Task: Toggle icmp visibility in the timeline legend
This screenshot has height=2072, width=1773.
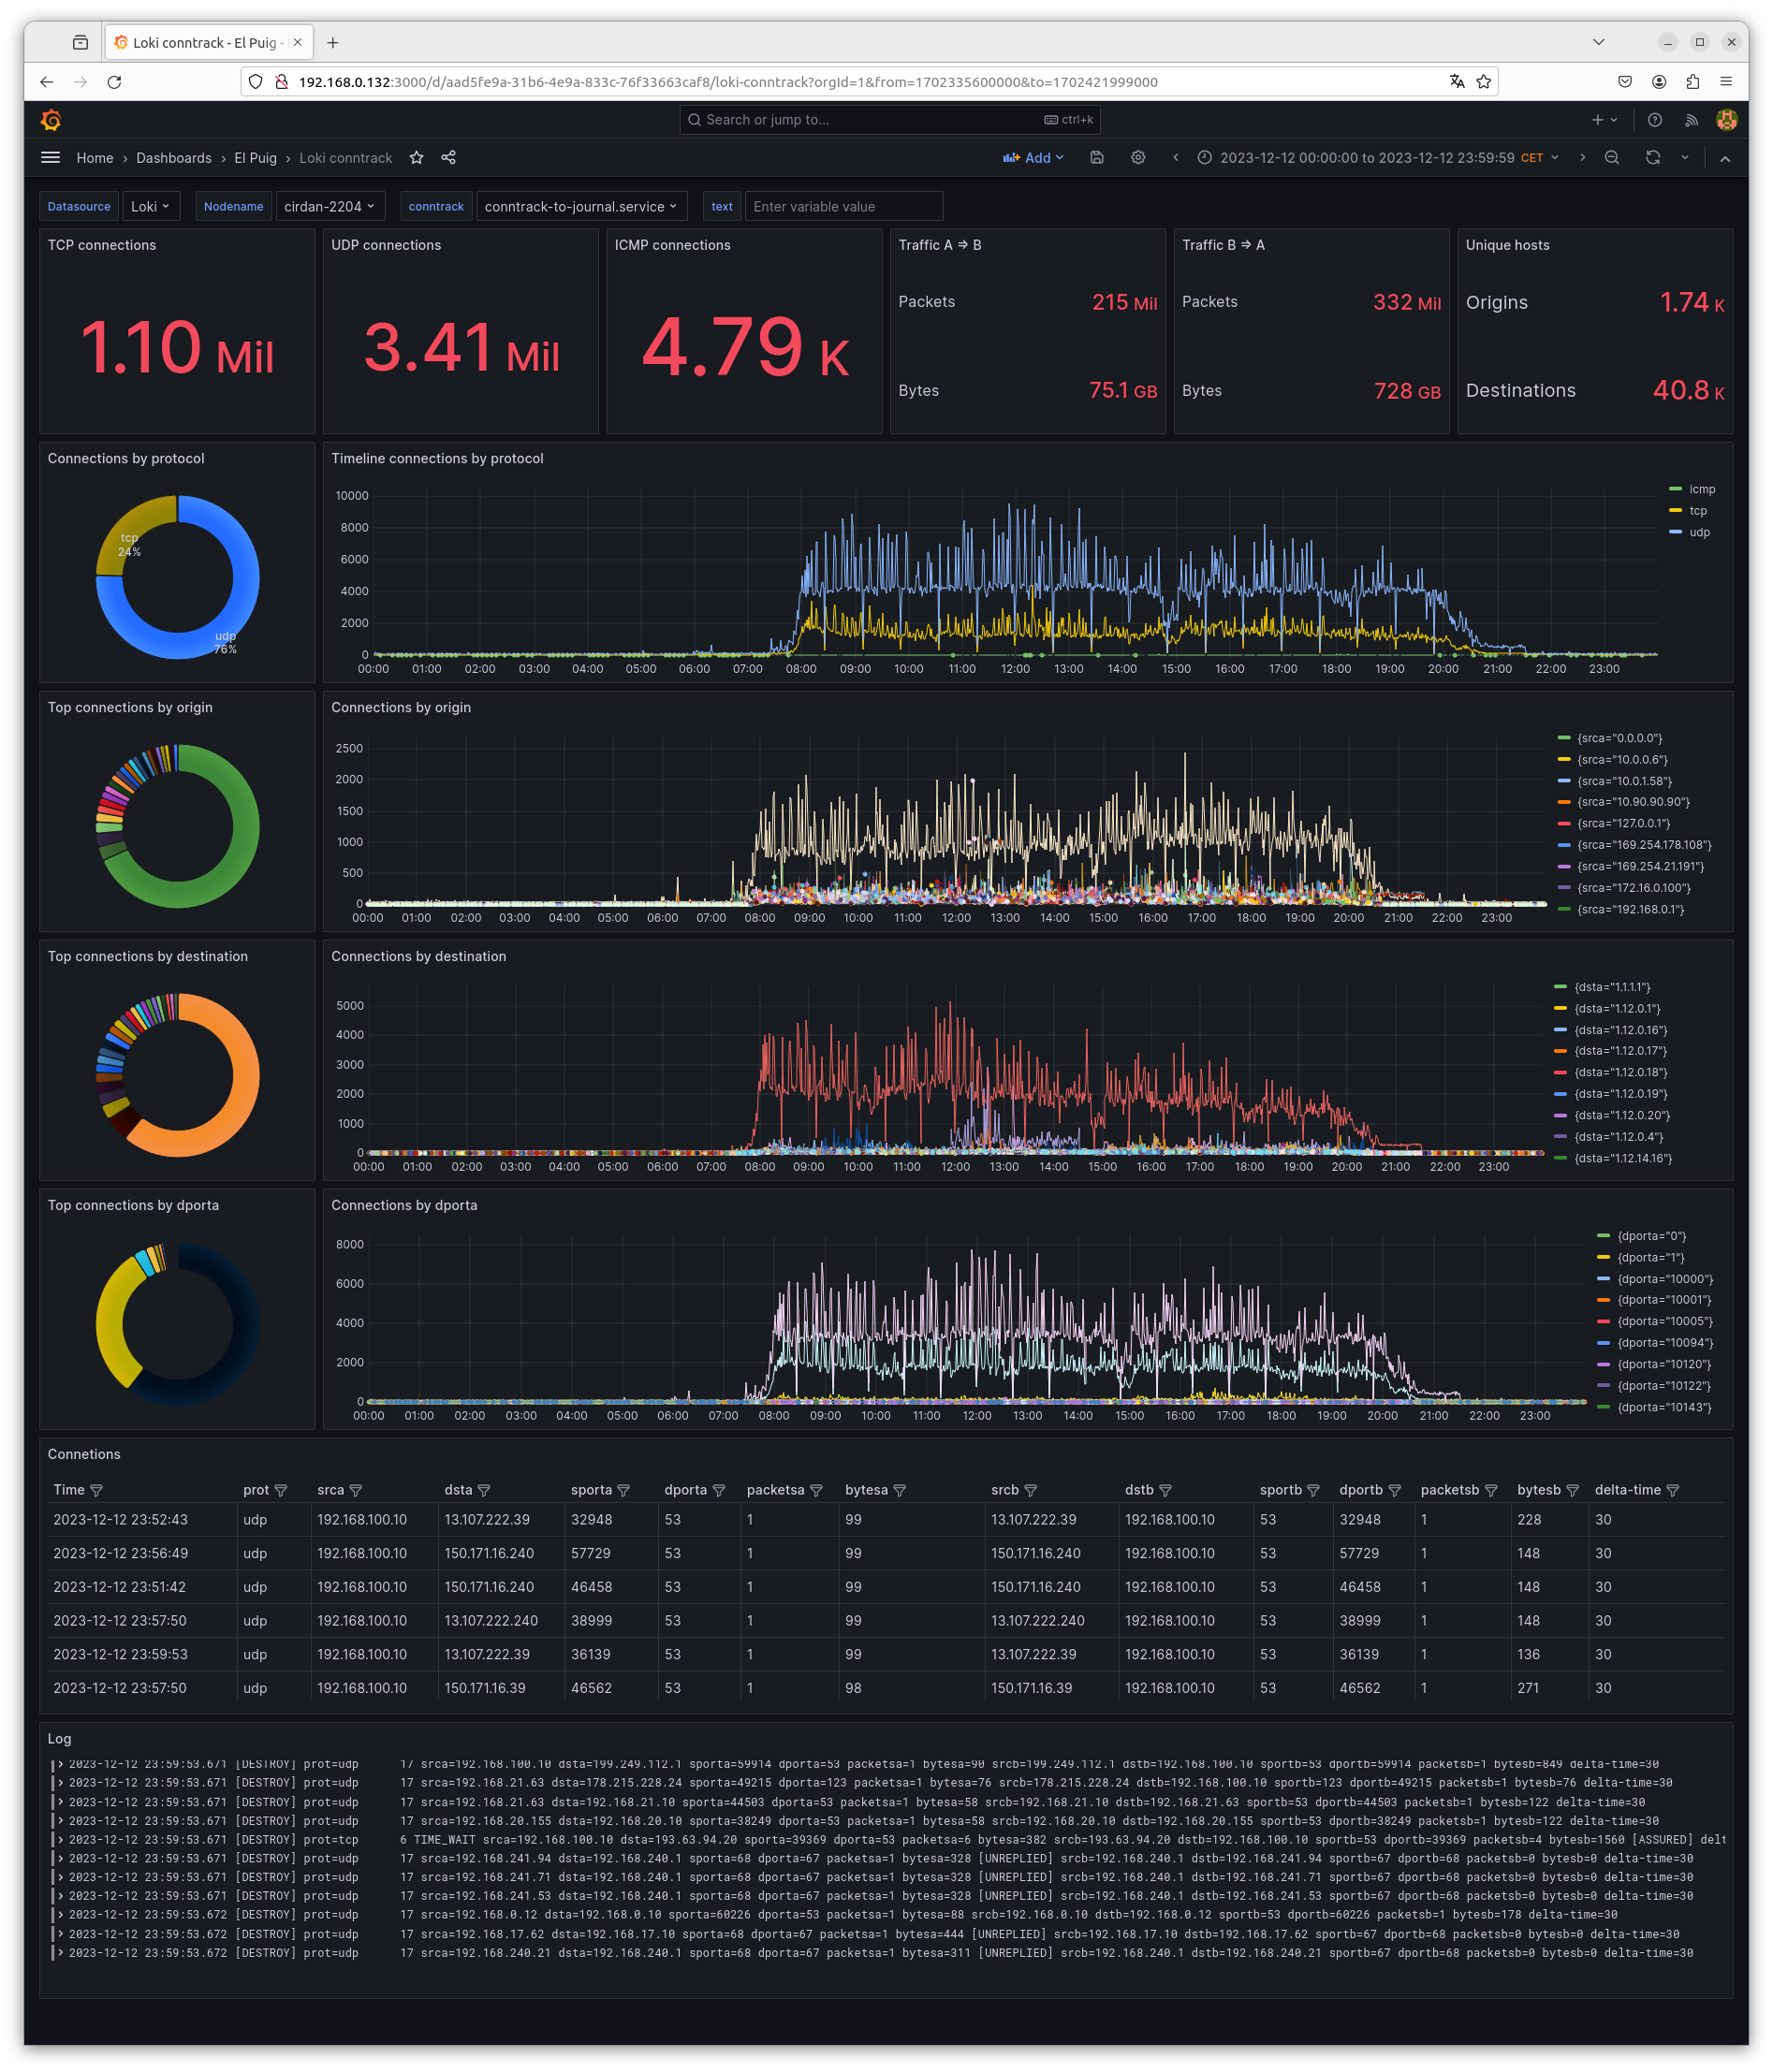Action: (x=1700, y=489)
